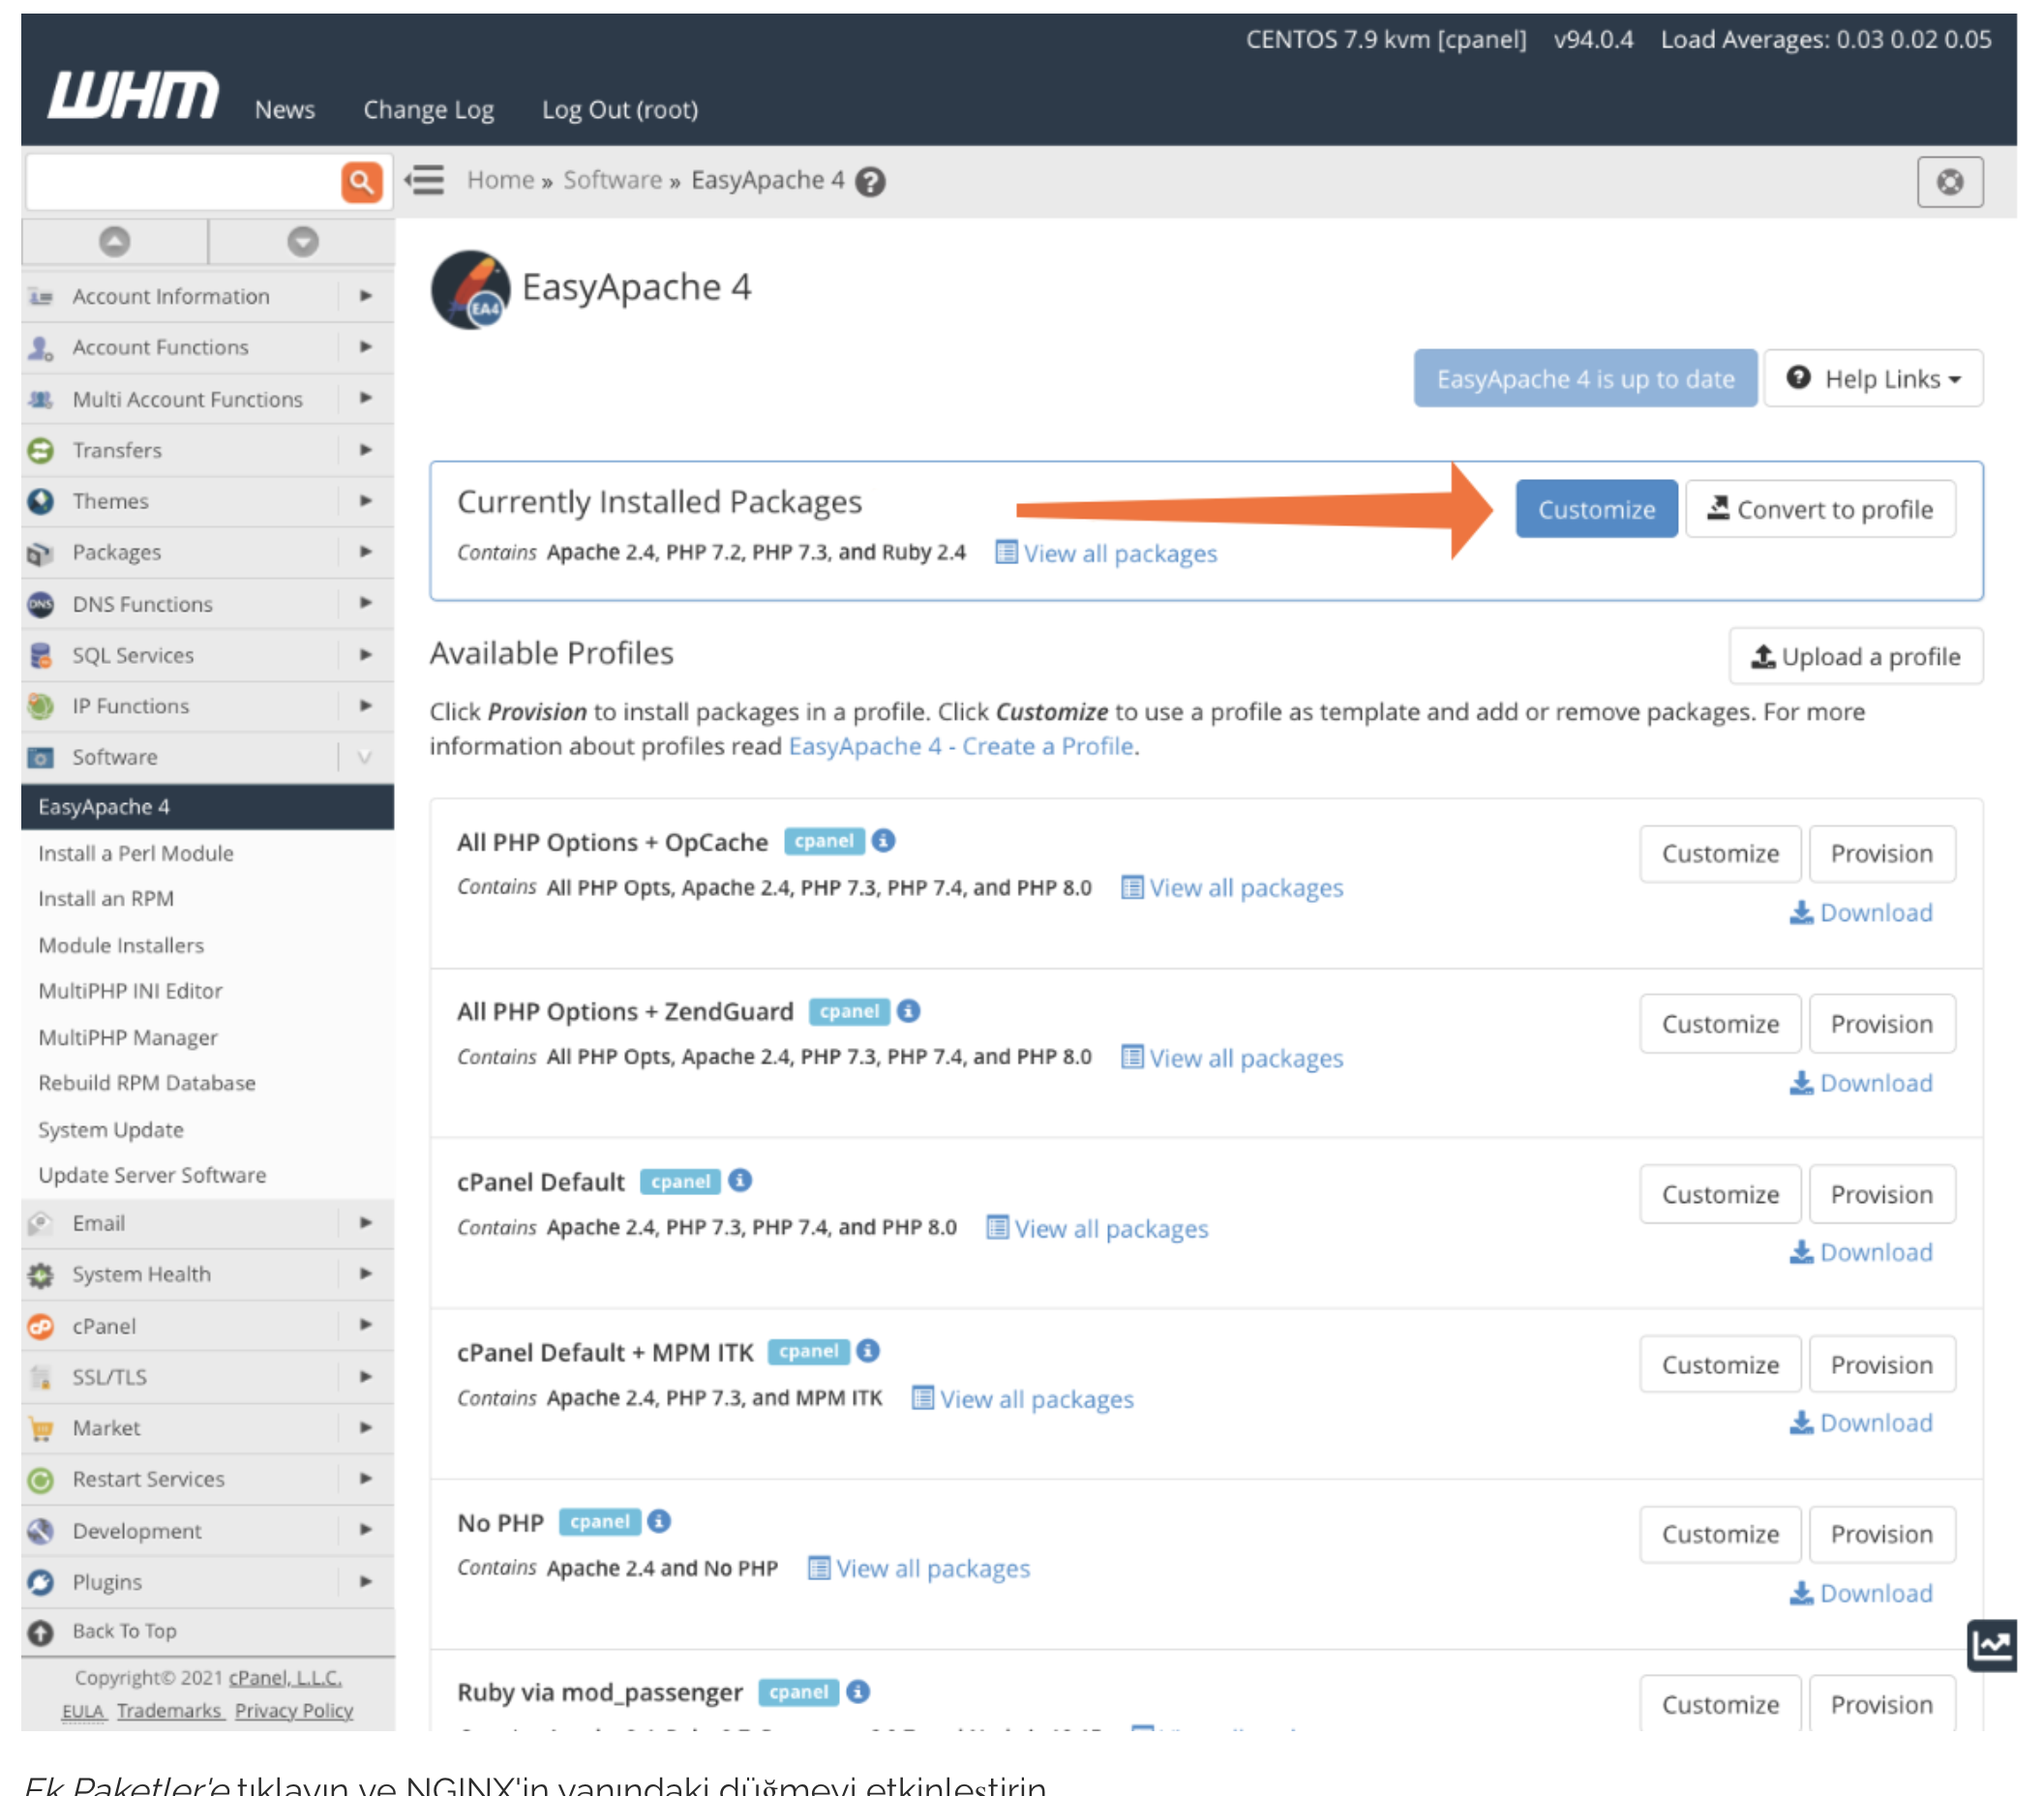Provision the All PHP Options + ZendGuard profile
The width and height of the screenshot is (2044, 1796).
pyautogui.click(x=1882, y=1024)
